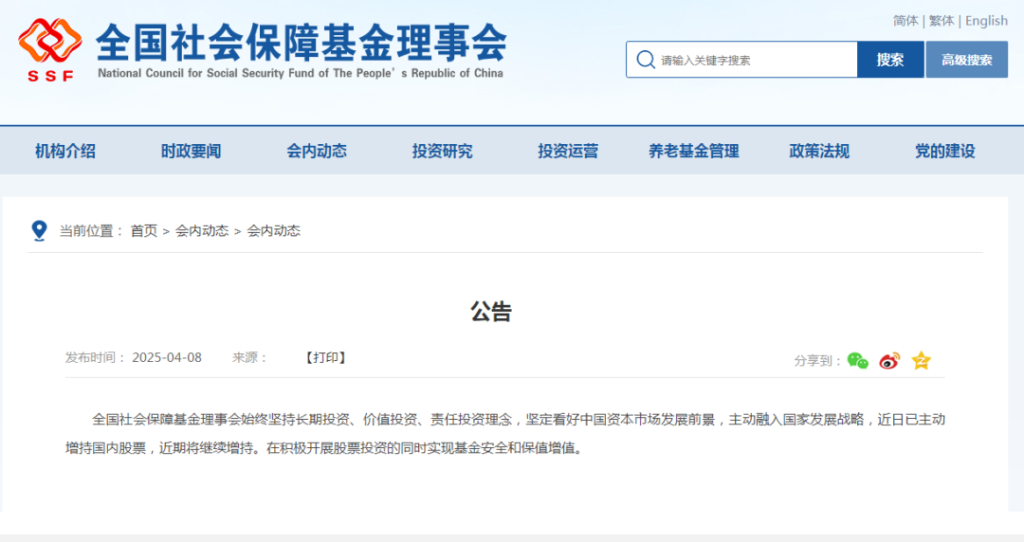Open the 养老基金管理 menu
Screen dimensions: 1024x542
tap(694, 151)
